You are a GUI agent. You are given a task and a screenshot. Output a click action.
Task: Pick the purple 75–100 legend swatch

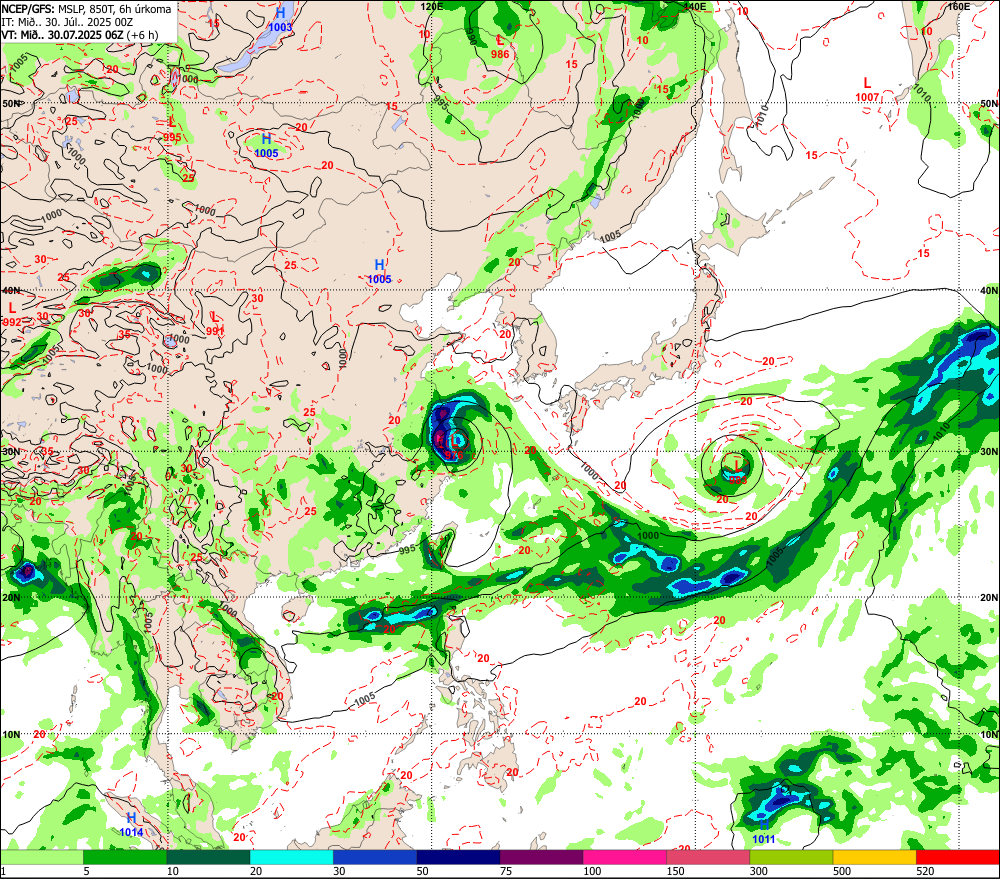point(541,857)
